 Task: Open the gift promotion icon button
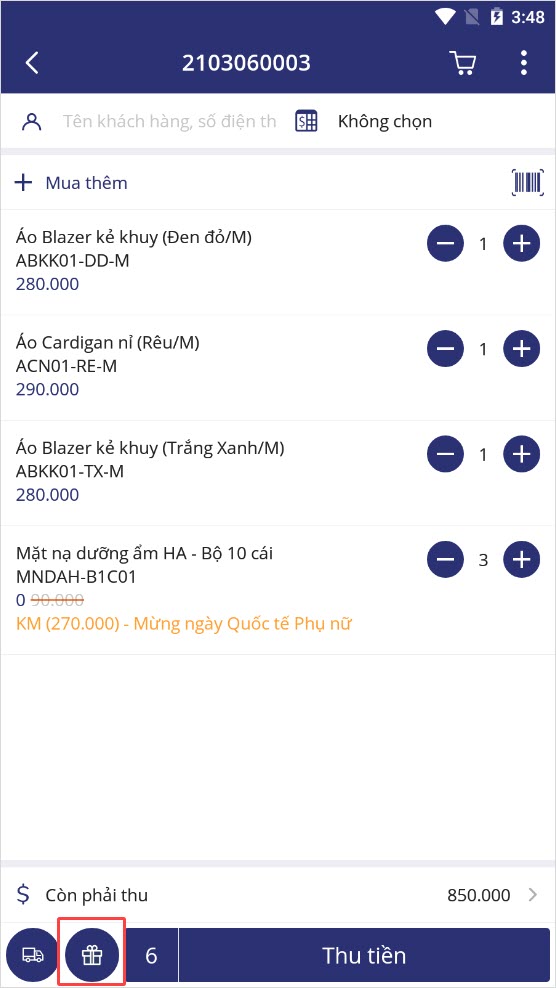point(92,955)
